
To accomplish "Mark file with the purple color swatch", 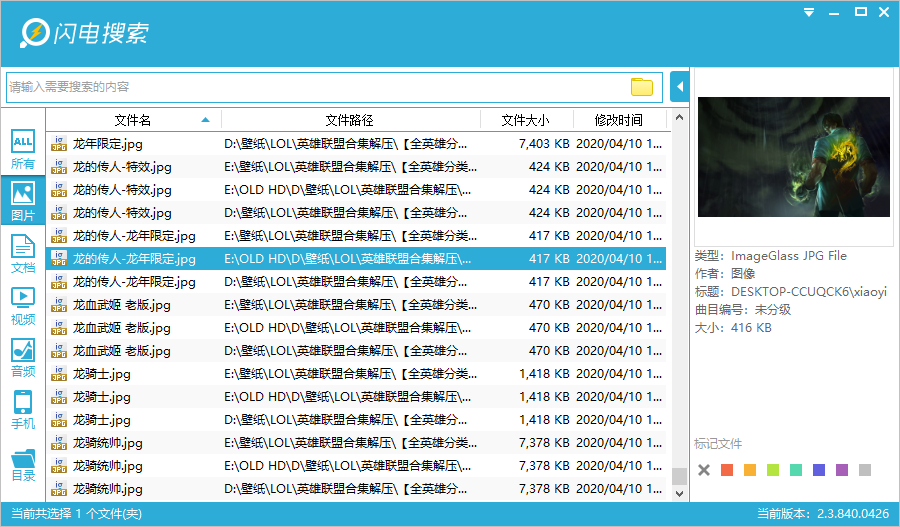I will pos(842,470).
